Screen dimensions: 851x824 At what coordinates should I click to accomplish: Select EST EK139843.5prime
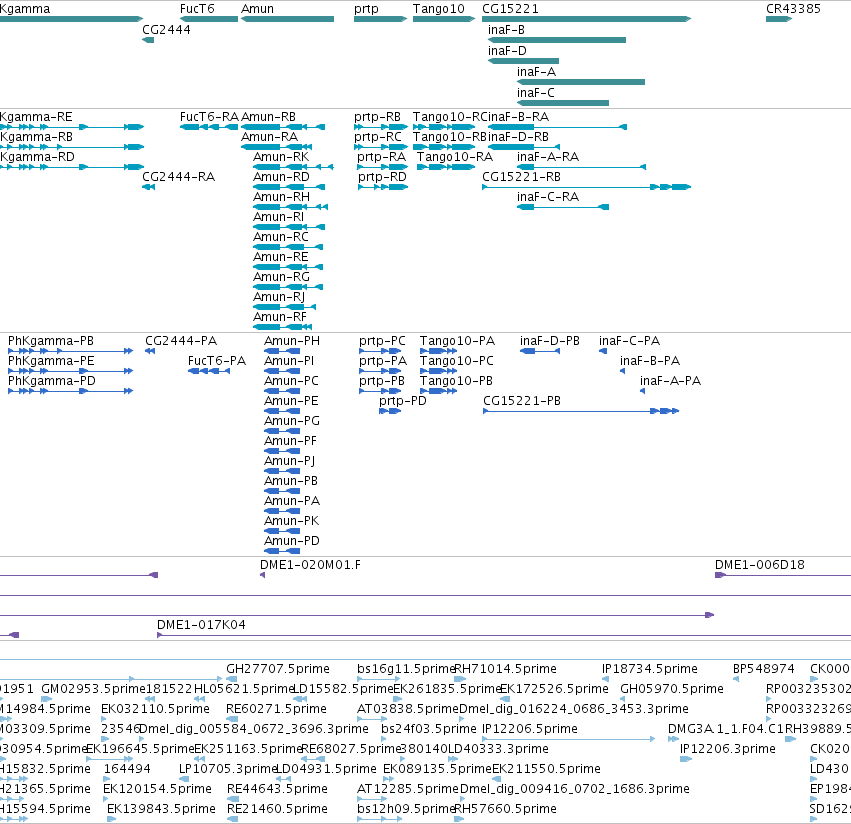[161, 809]
